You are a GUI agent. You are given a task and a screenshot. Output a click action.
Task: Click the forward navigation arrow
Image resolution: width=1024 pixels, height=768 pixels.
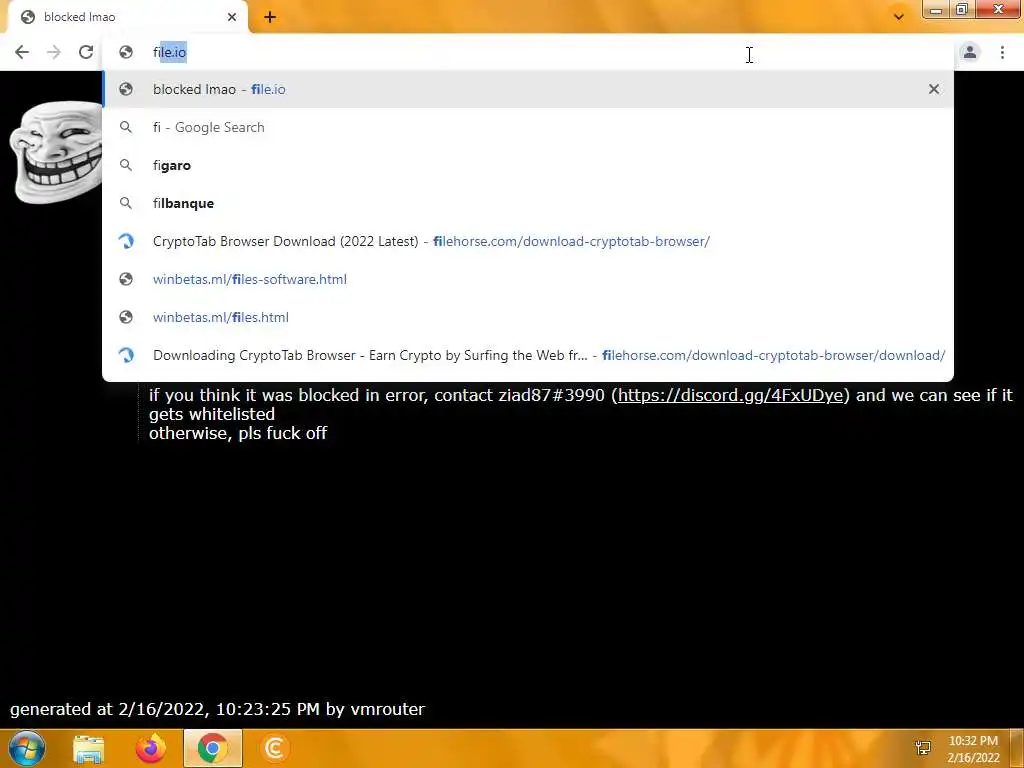(x=54, y=52)
